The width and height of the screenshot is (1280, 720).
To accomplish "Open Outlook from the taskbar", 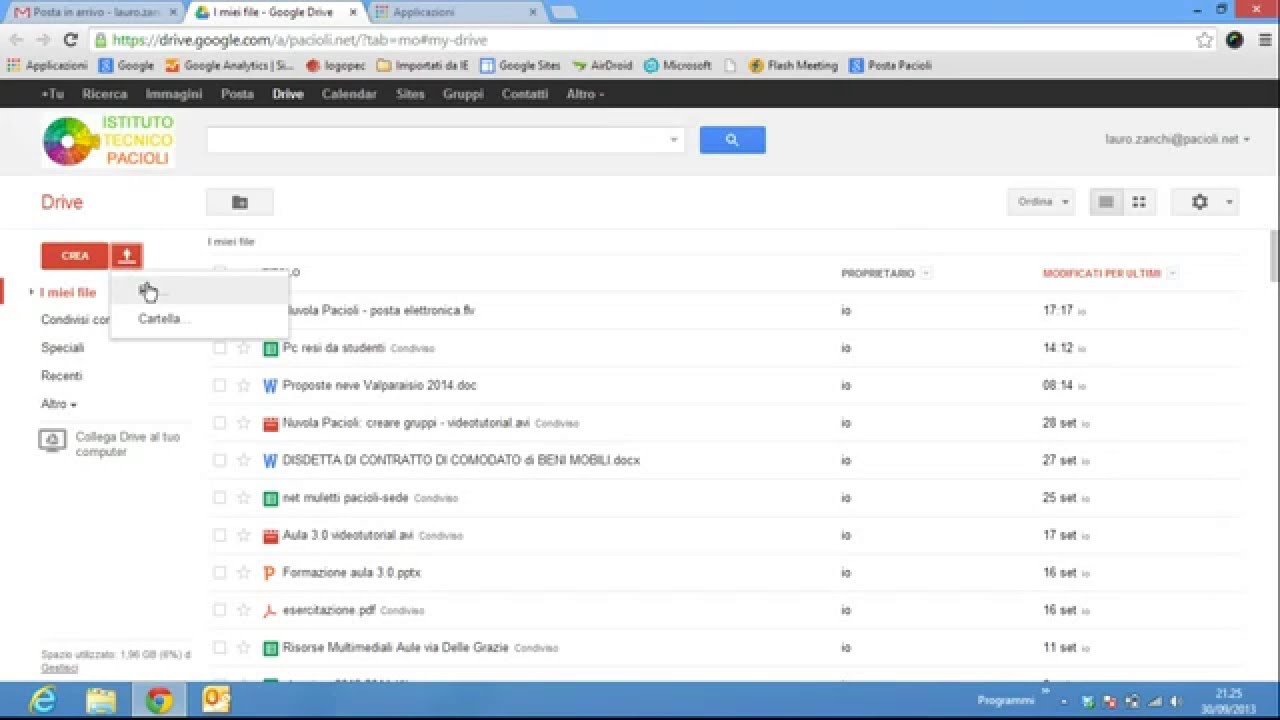I will [217, 700].
